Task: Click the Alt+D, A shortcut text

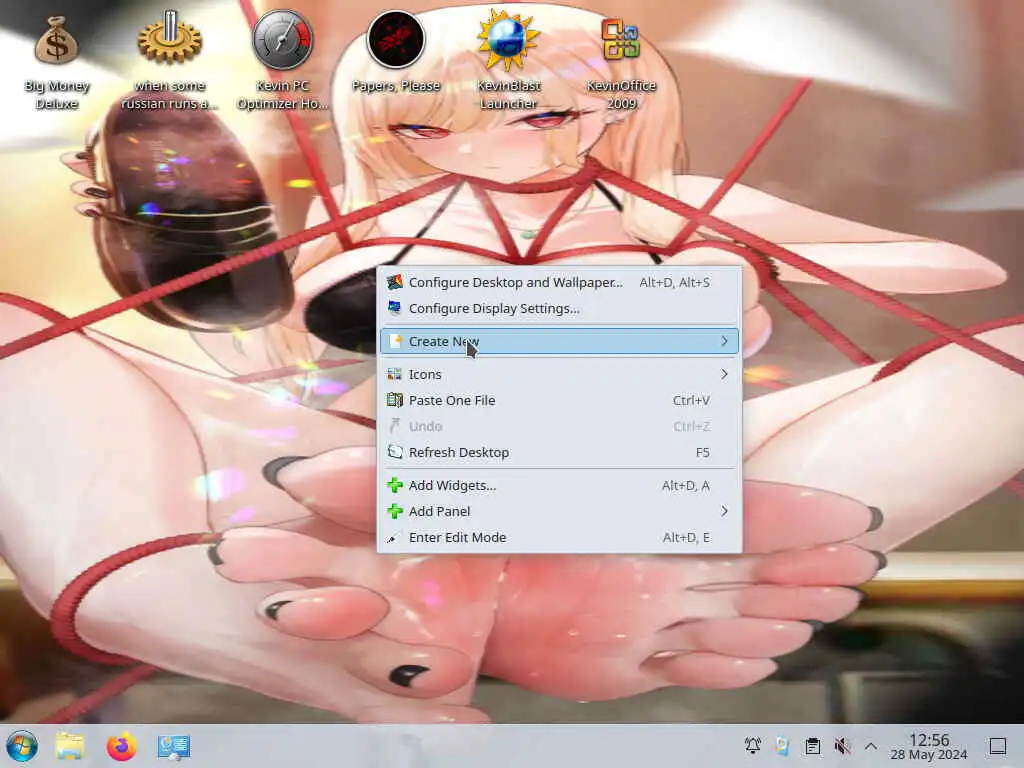Action: click(686, 485)
